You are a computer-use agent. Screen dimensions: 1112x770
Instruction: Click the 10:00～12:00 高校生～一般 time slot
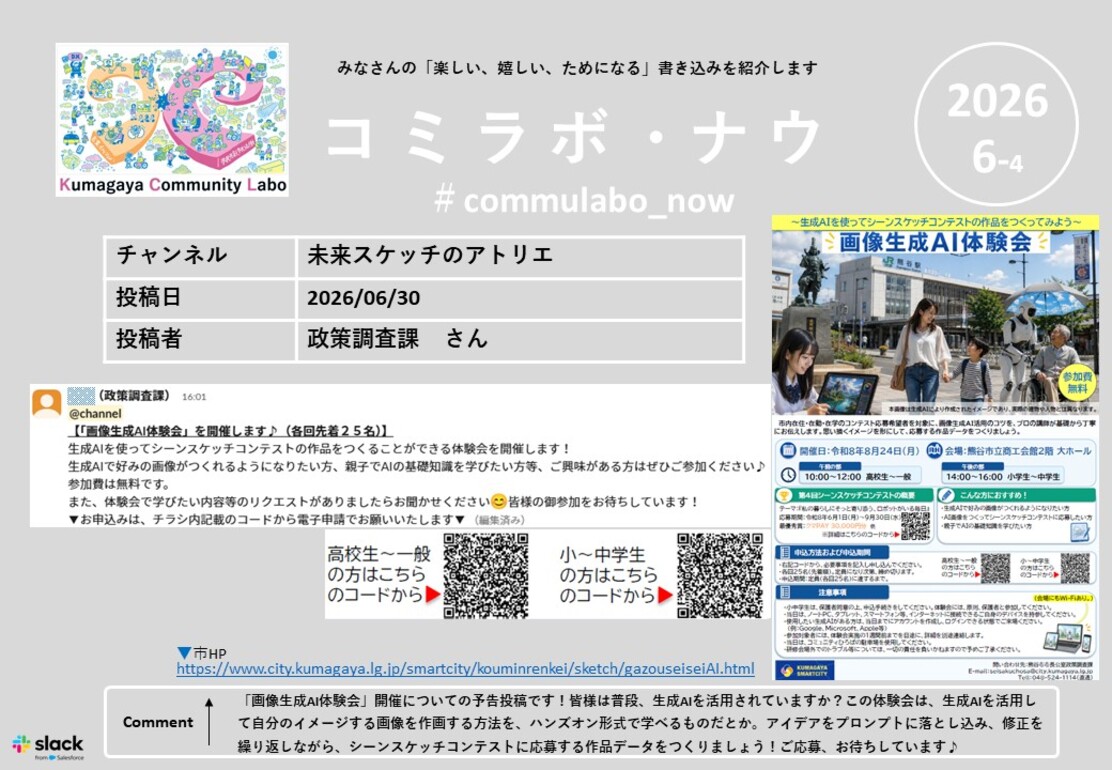(858, 476)
